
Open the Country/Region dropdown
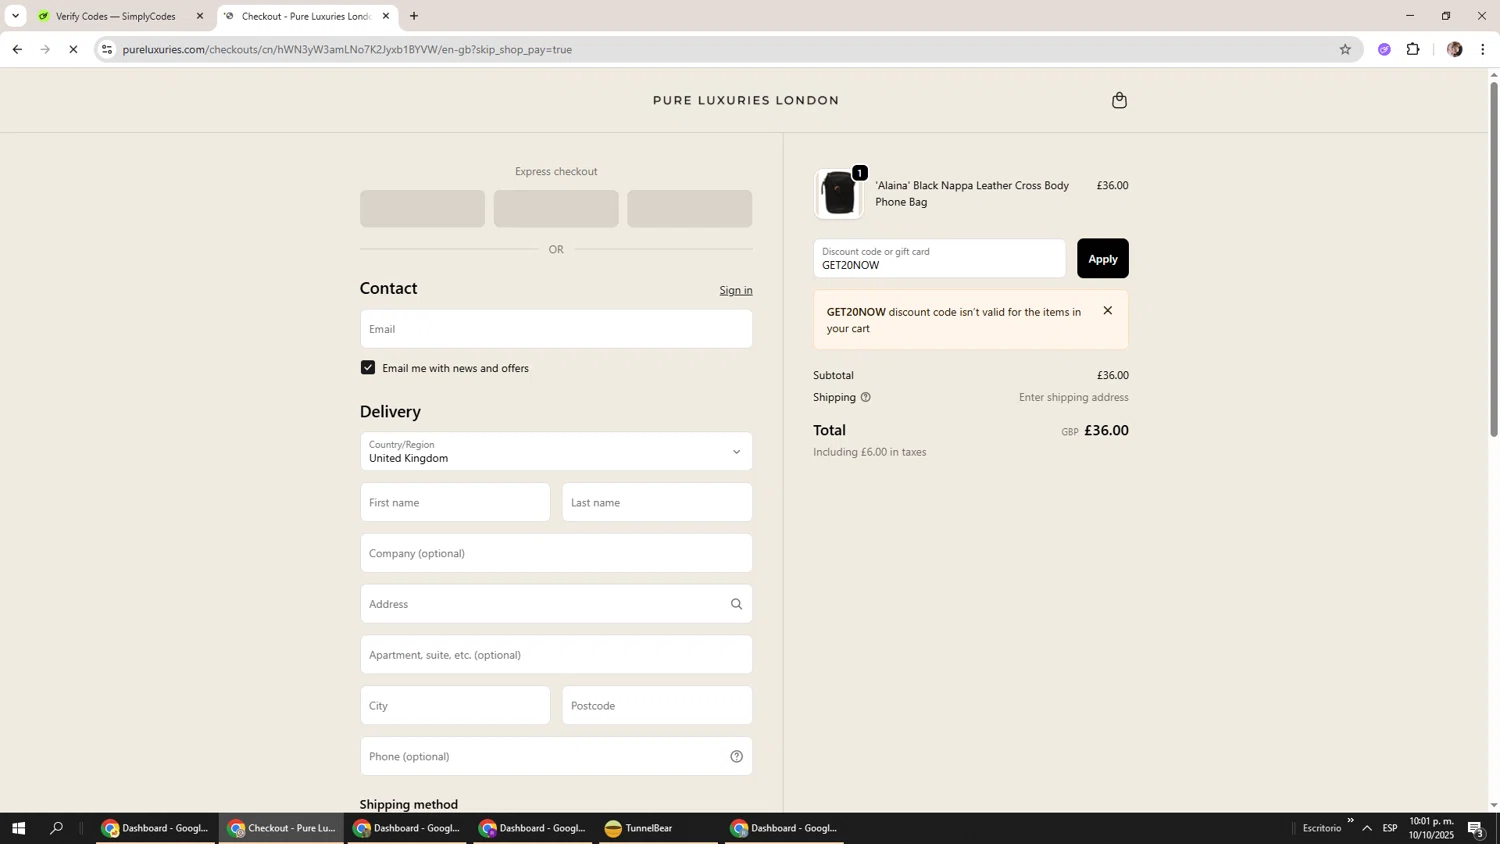pyautogui.click(x=556, y=452)
